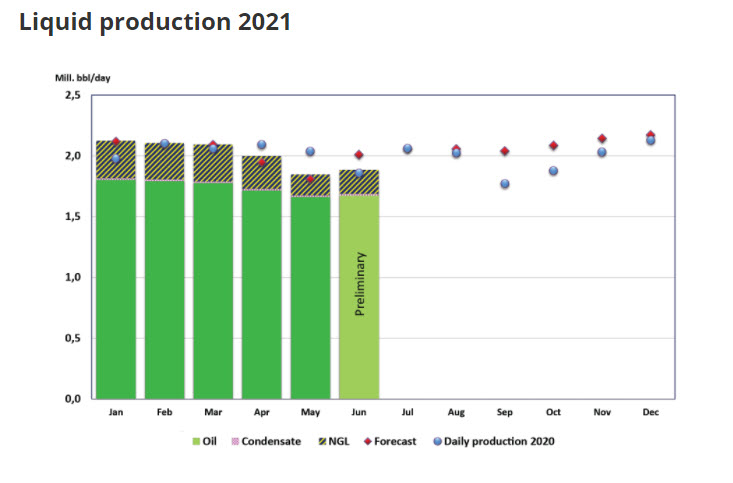This screenshot has height=483, width=733.
Task: Click the July blue data point
Action: (407, 149)
